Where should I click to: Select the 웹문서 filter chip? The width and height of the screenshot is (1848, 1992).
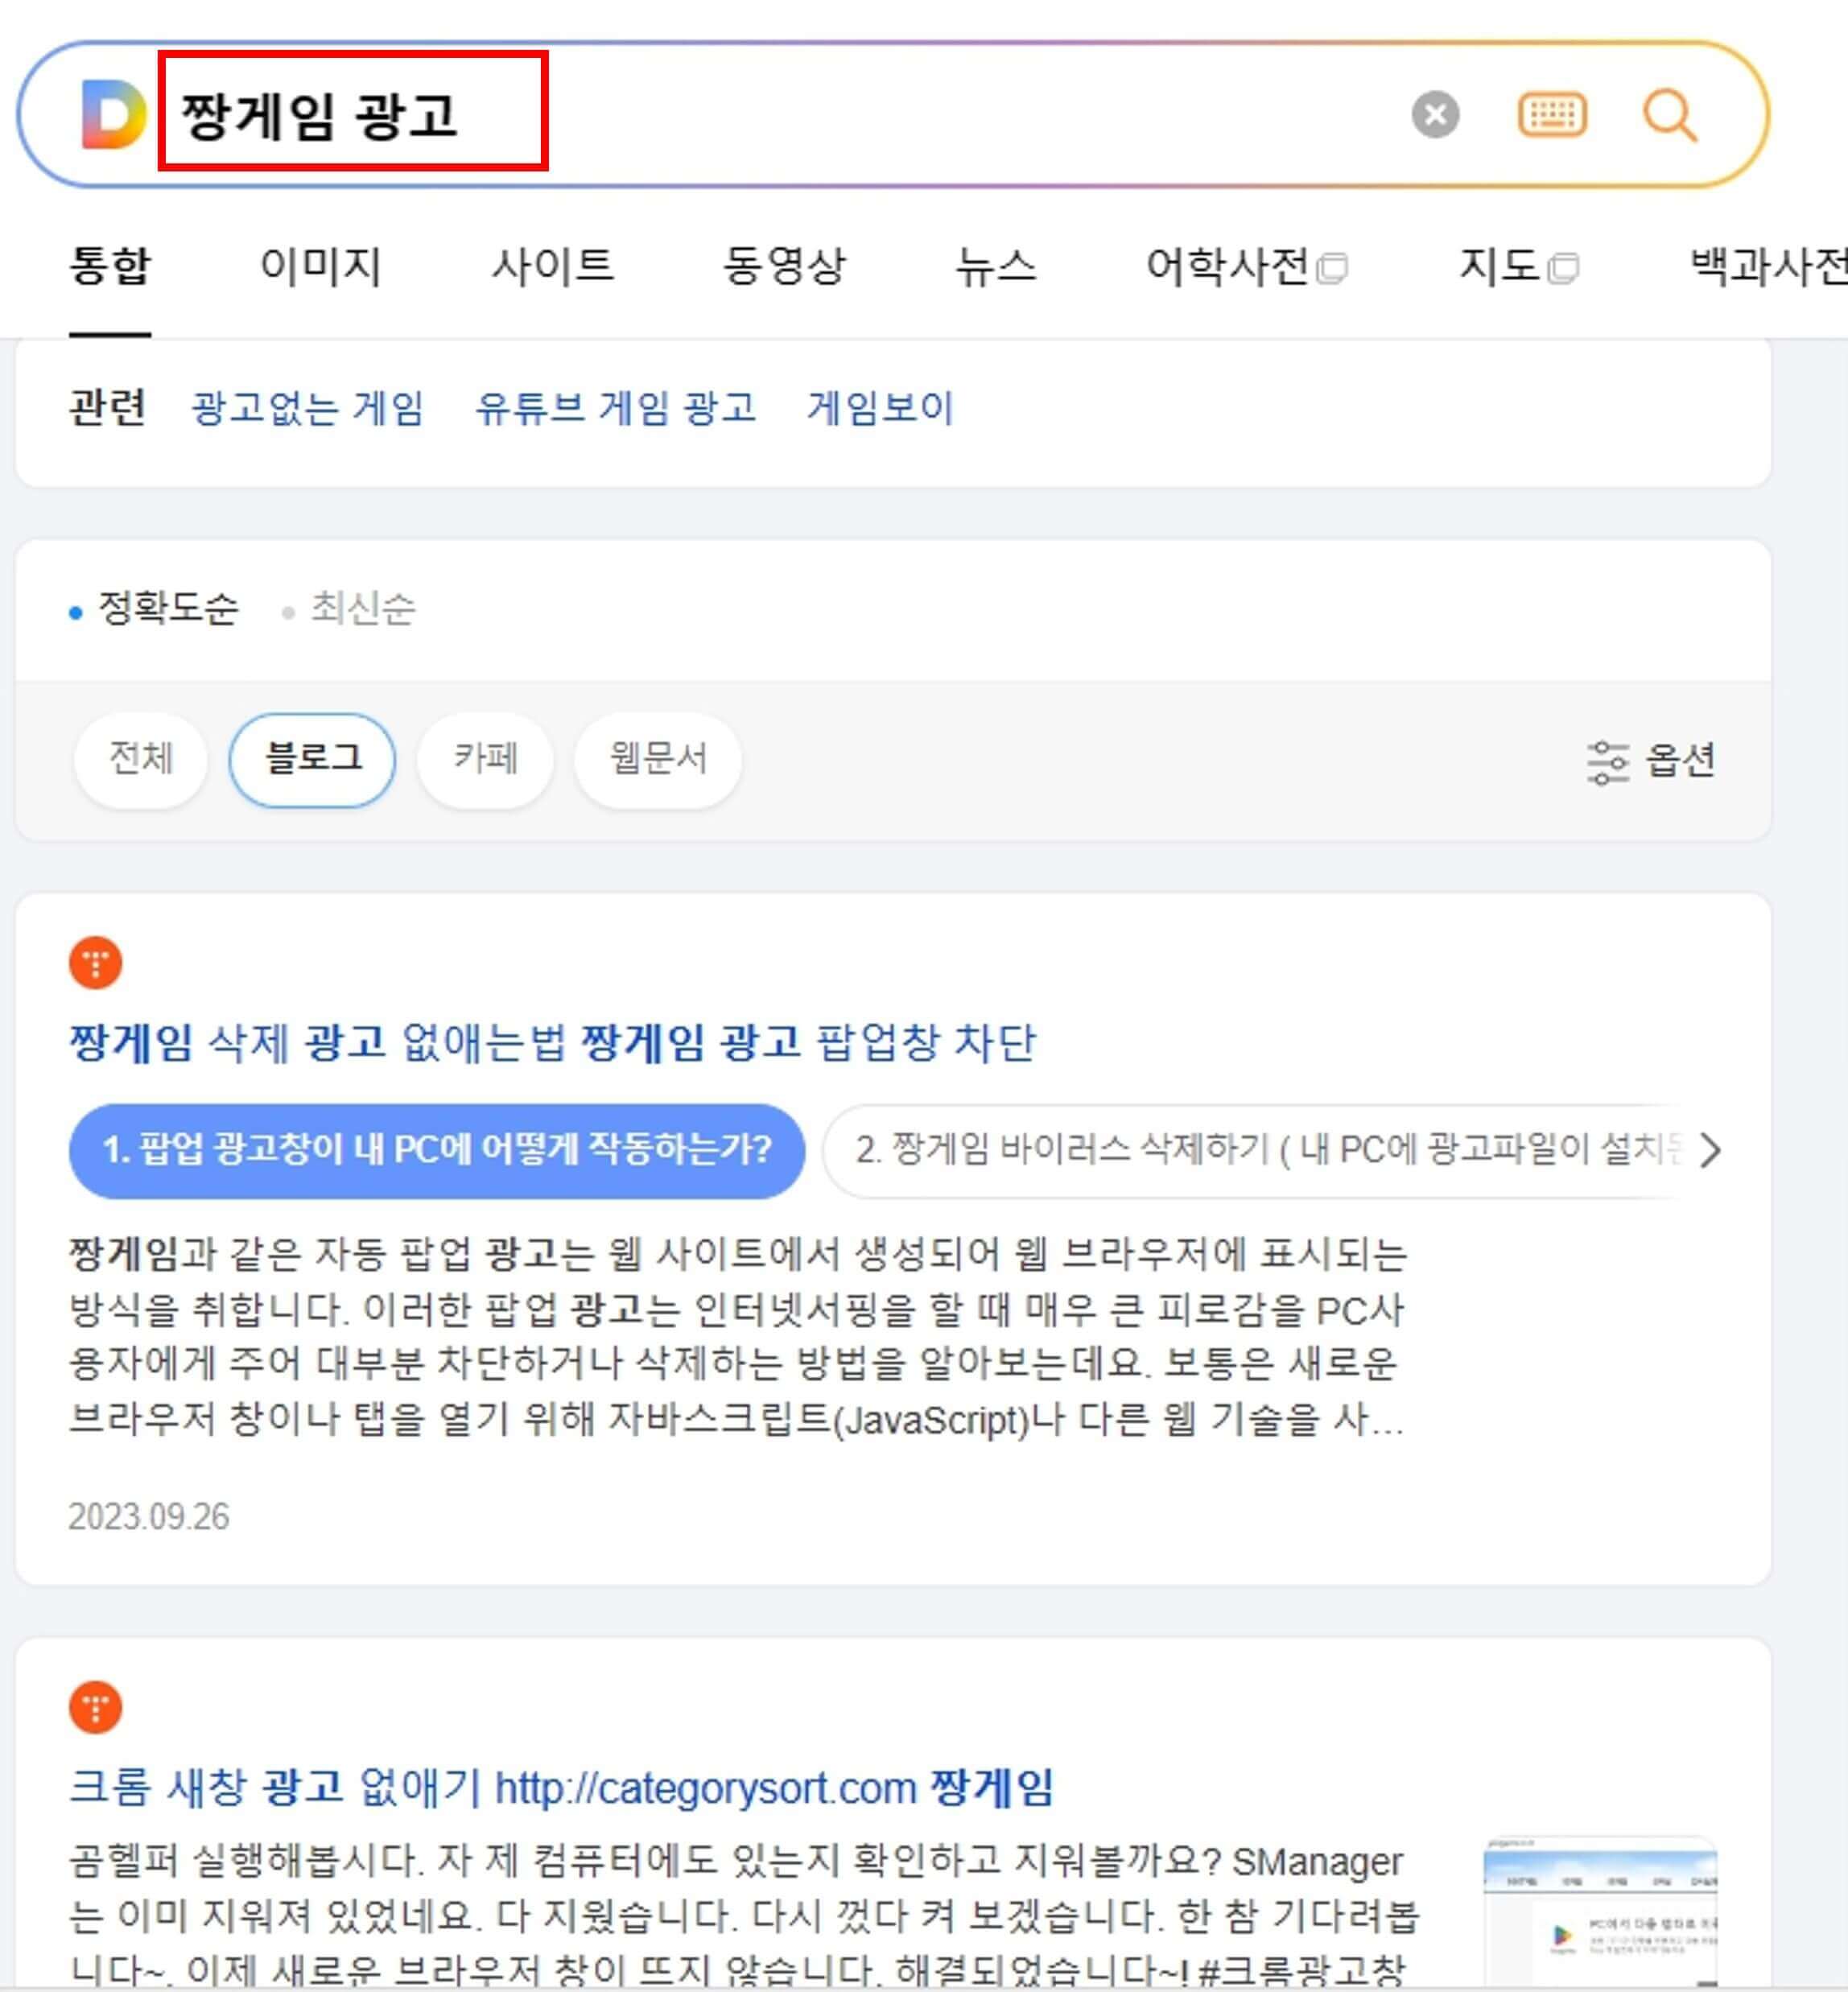click(x=658, y=759)
